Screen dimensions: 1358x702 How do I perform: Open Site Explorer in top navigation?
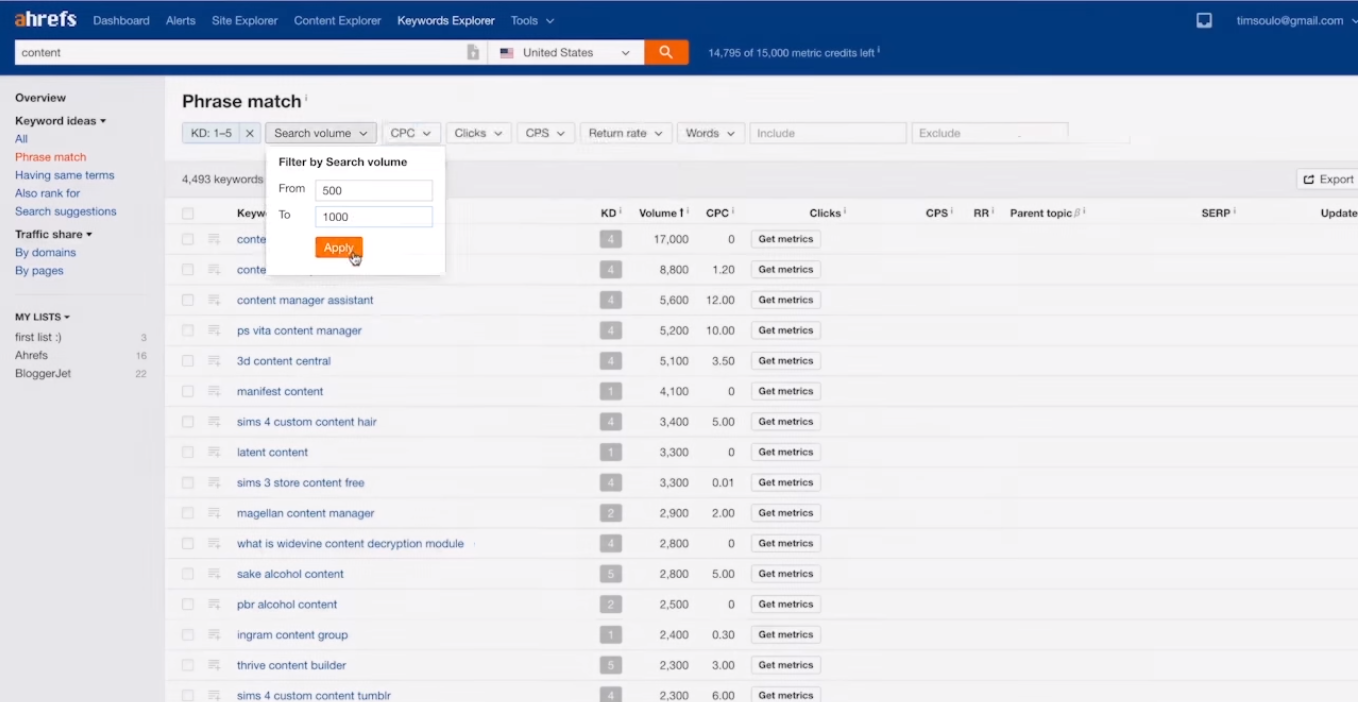pos(244,20)
